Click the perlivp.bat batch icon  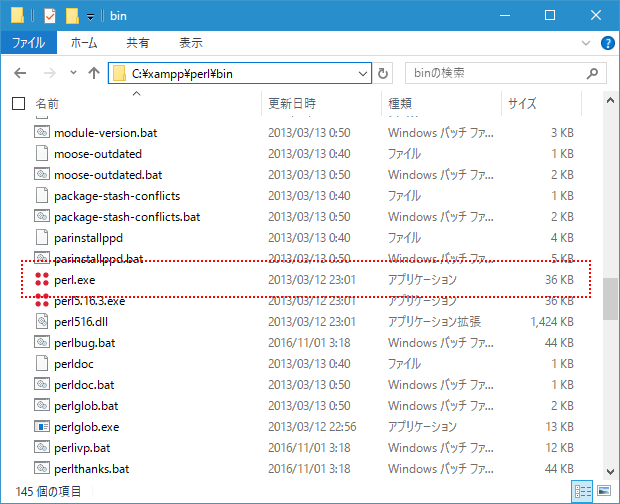click(x=42, y=447)
